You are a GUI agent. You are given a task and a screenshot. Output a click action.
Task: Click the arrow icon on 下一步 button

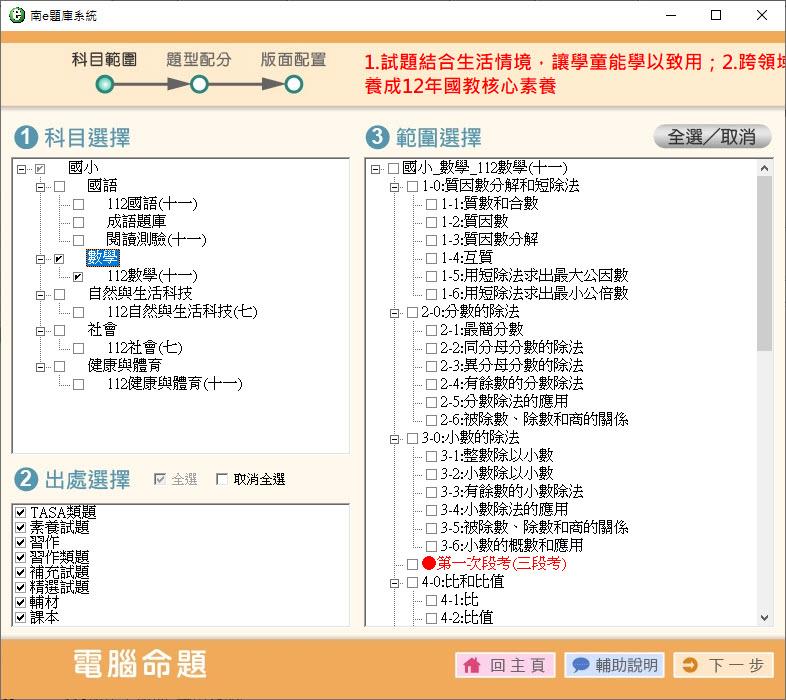[x=690, y=665]
